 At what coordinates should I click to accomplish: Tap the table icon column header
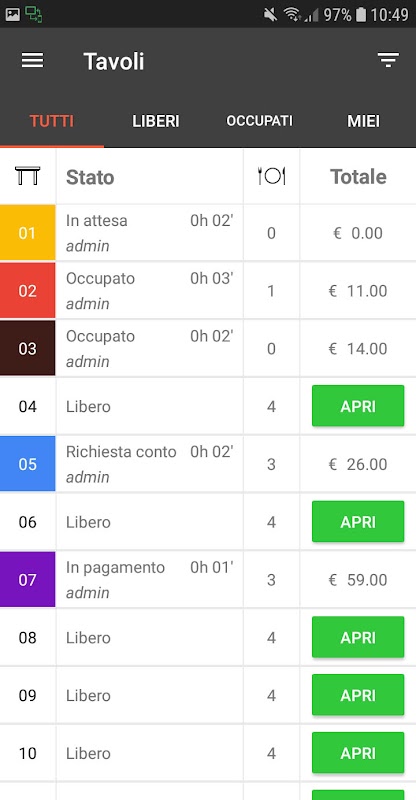pos(28,176)
